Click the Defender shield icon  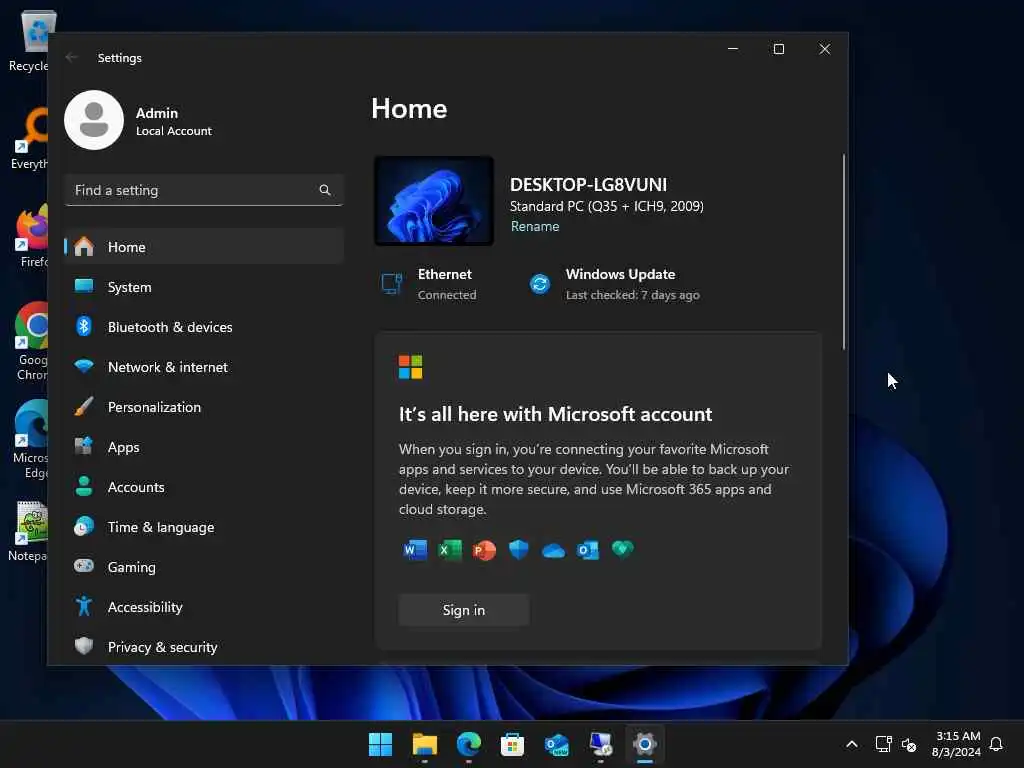519,550
